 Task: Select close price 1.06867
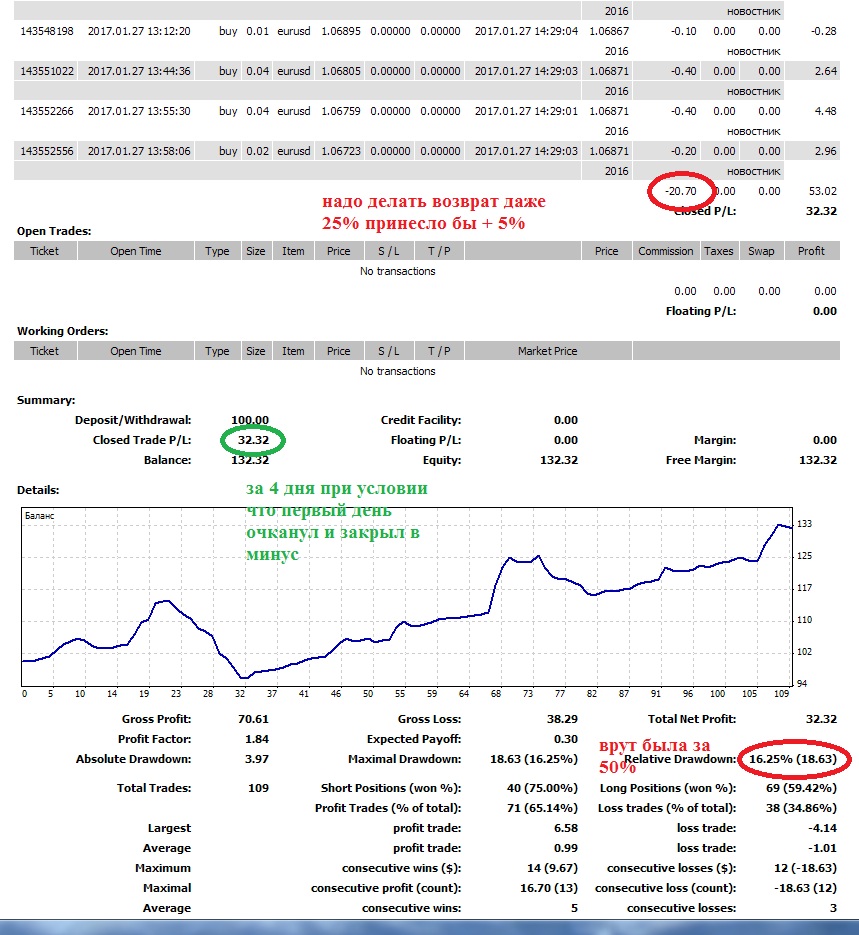(609, 31)
